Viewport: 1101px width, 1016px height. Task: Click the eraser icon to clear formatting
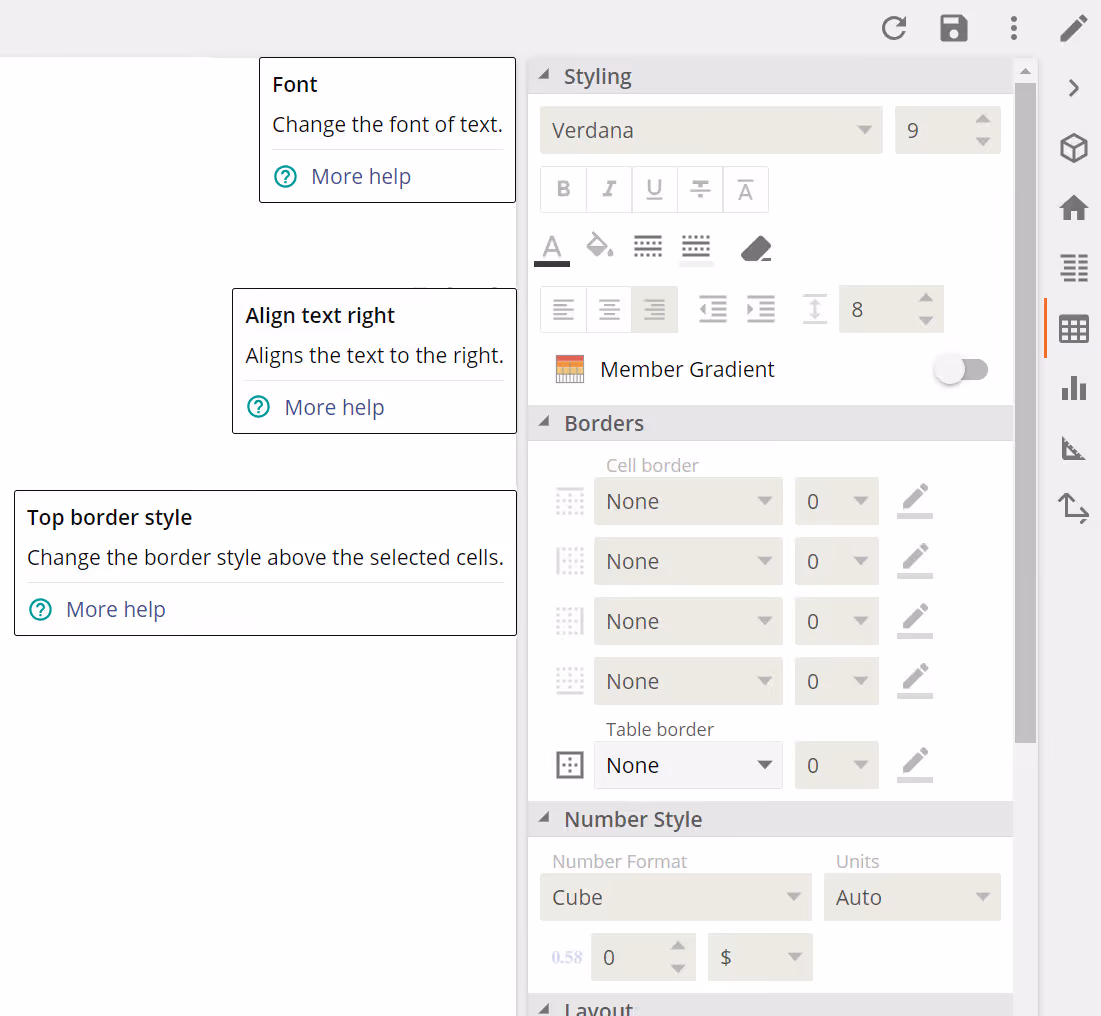coord(756,247)
